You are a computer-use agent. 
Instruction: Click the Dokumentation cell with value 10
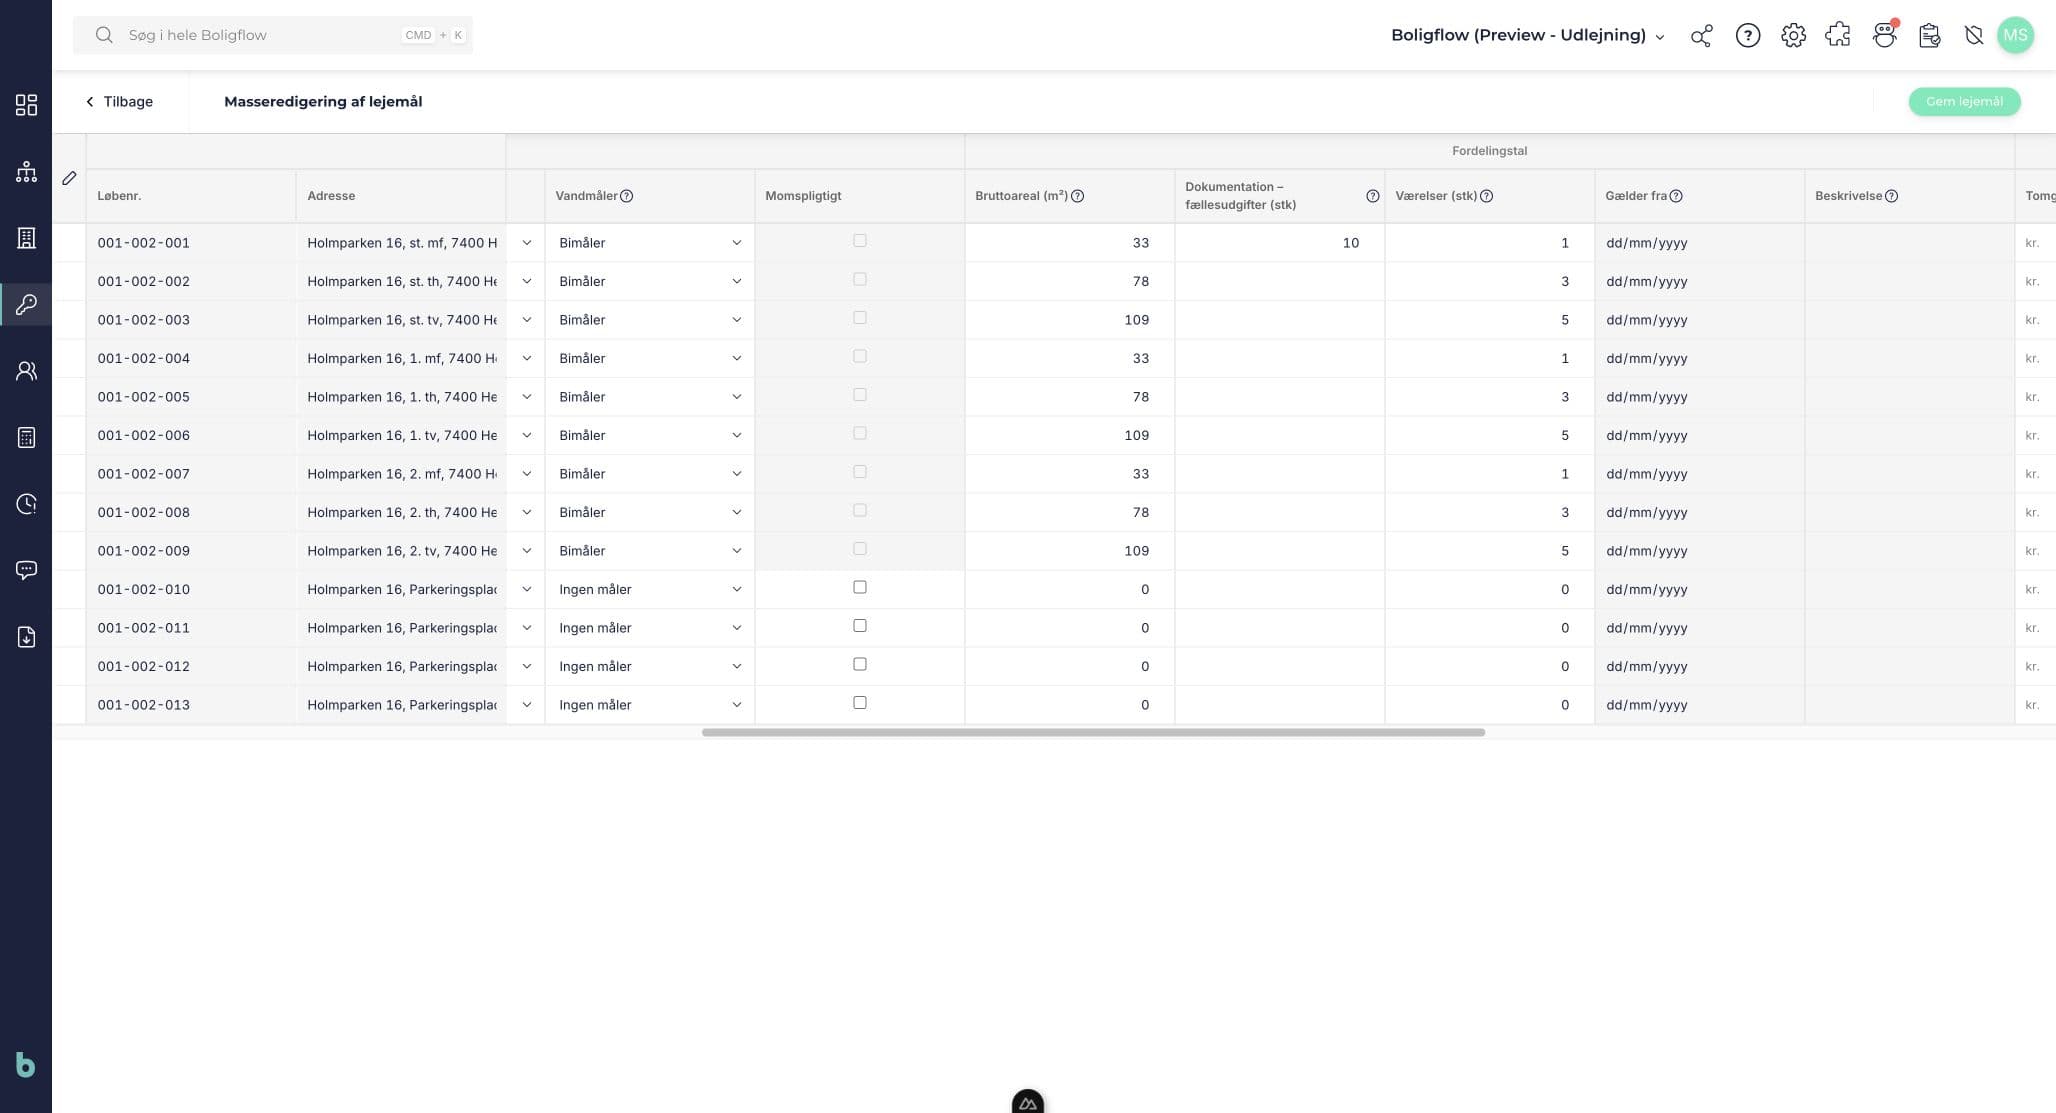pos(1279,243)
